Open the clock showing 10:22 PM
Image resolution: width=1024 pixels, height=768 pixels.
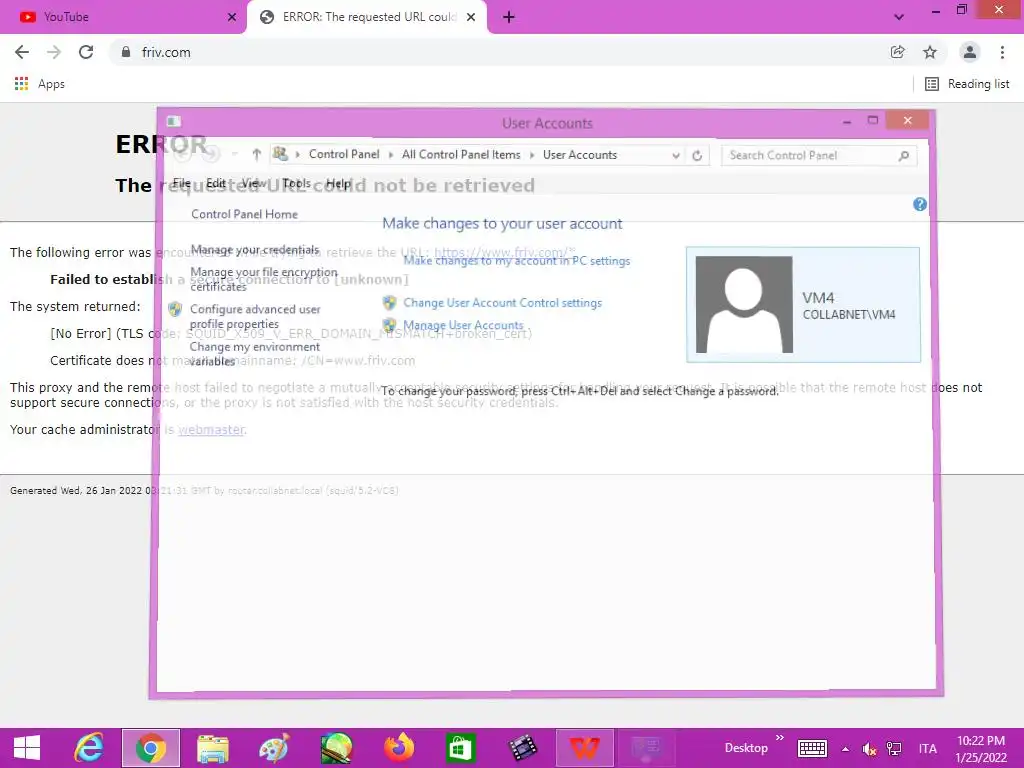tap(981, 749)
